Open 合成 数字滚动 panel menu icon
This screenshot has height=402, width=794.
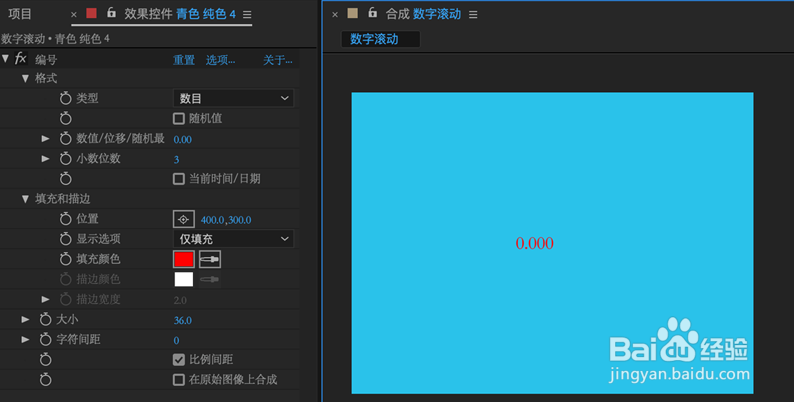pyautogui.click(x=473, y=15)
